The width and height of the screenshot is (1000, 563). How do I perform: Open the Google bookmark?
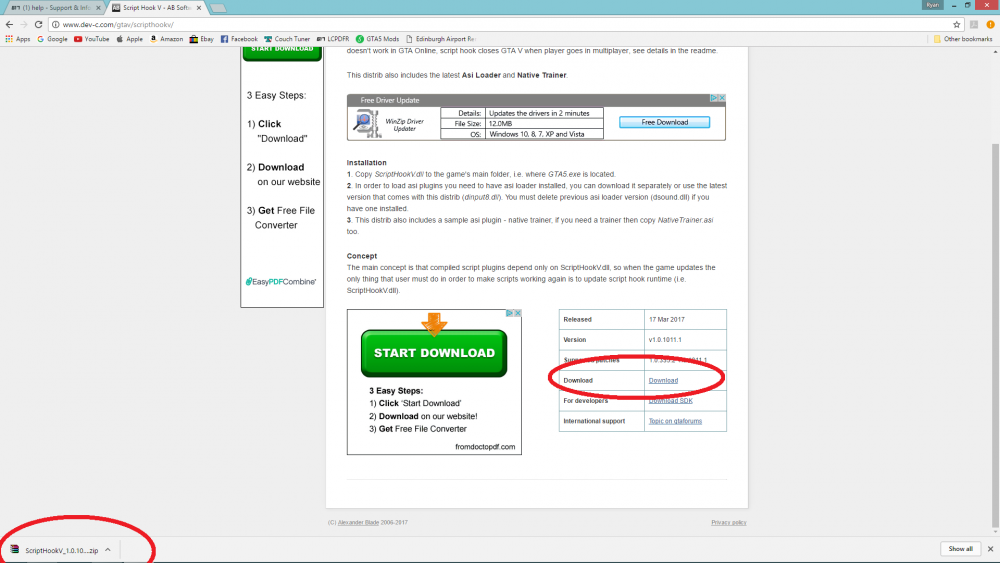pyautogui.click(x=52, y=39)
